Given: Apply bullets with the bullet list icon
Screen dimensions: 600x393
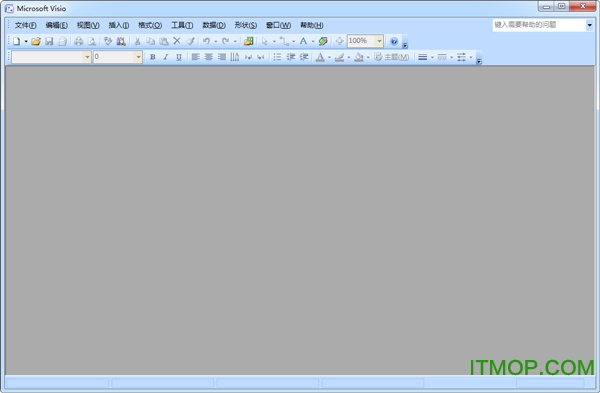Looking at the screenshot, I should [277, 57].
